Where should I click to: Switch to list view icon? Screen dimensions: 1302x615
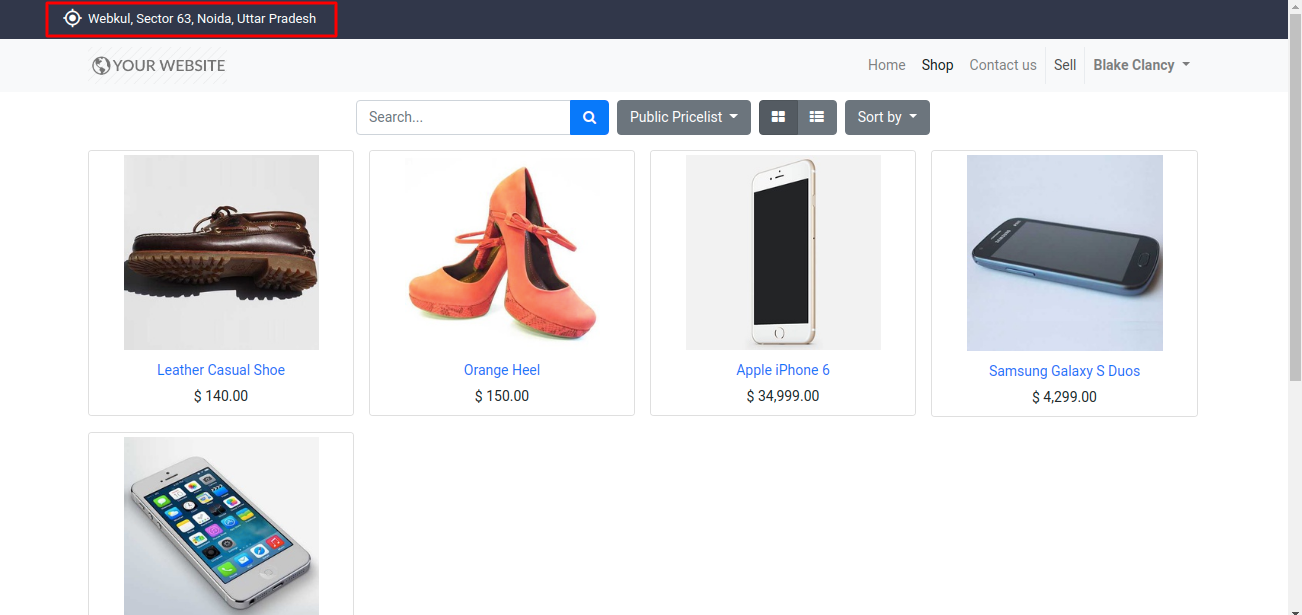817,117
